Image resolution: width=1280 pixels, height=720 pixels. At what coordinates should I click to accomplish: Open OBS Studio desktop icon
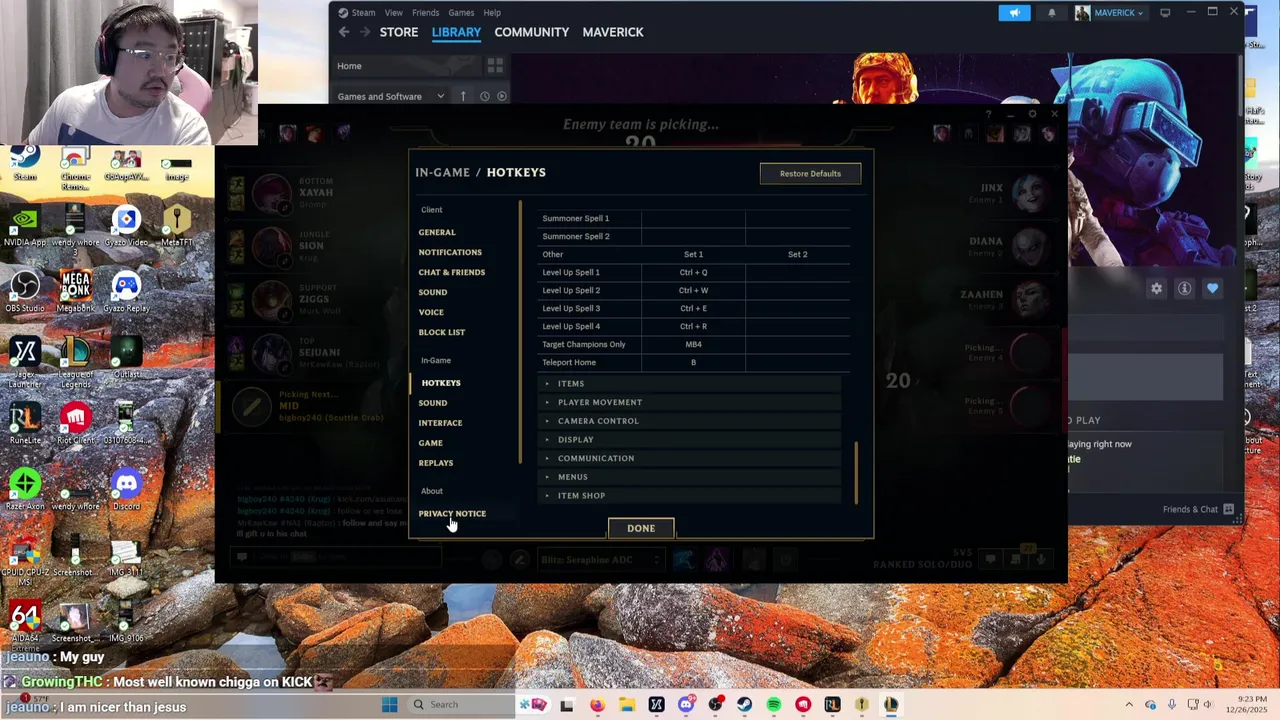[x=25, y=294]
